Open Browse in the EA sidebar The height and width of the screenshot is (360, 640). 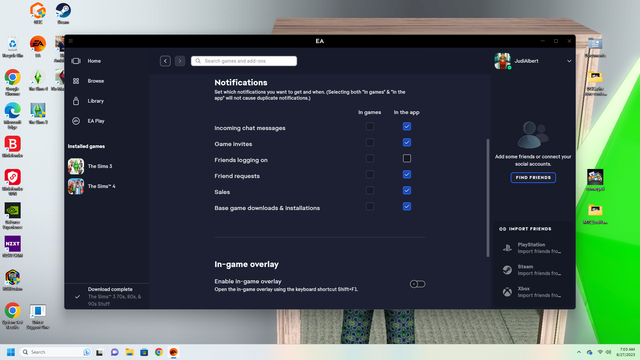[96, 81]
